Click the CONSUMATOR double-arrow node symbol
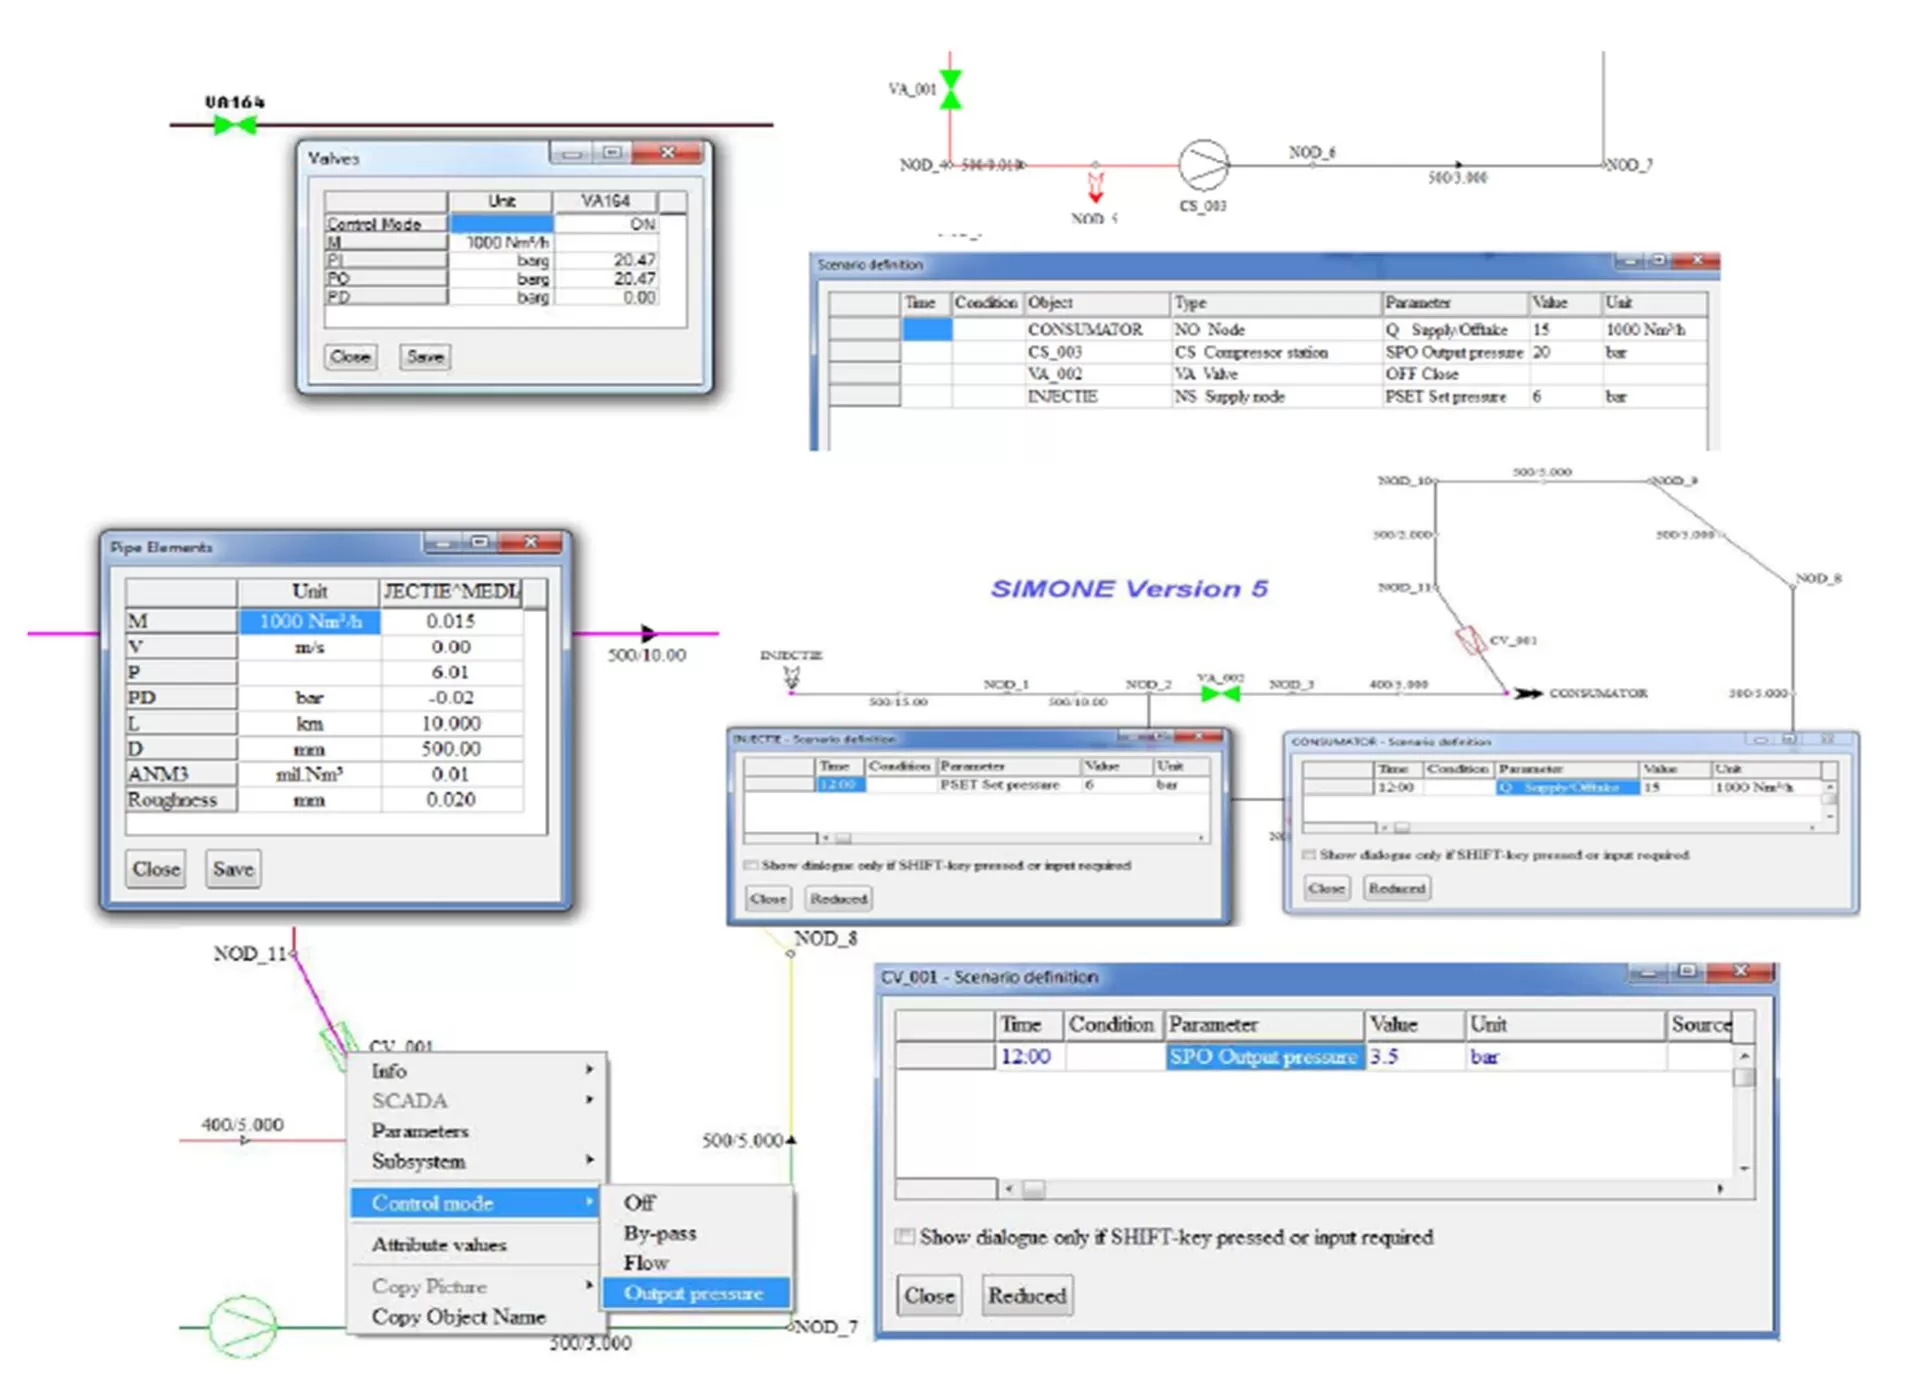Viewport: 1920px width, 1374px height. tap(1527, 693)
